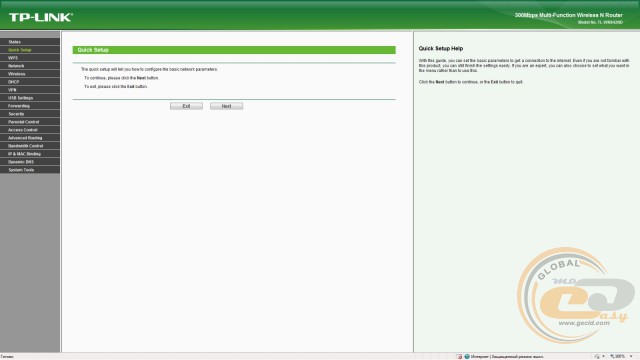Expand the DHCP menu section
The width and height of the screenshot is (640, 360).
[x=30, y=82]
